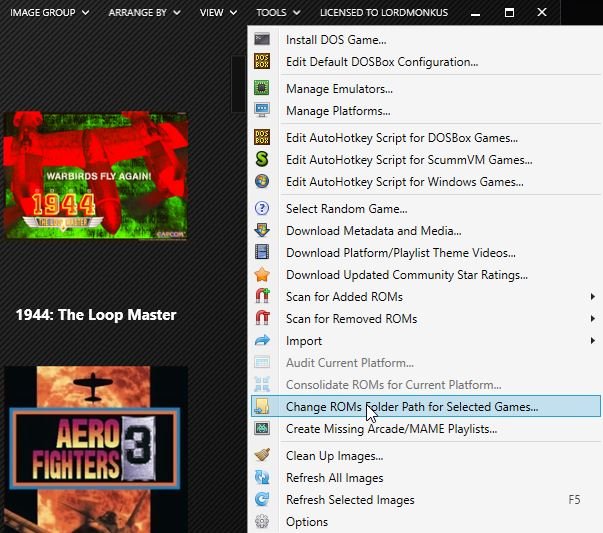Click the 1944: The Loop Master title text
Image resolution: width=603 pixels, height=533 pixels.
(96, 315)
